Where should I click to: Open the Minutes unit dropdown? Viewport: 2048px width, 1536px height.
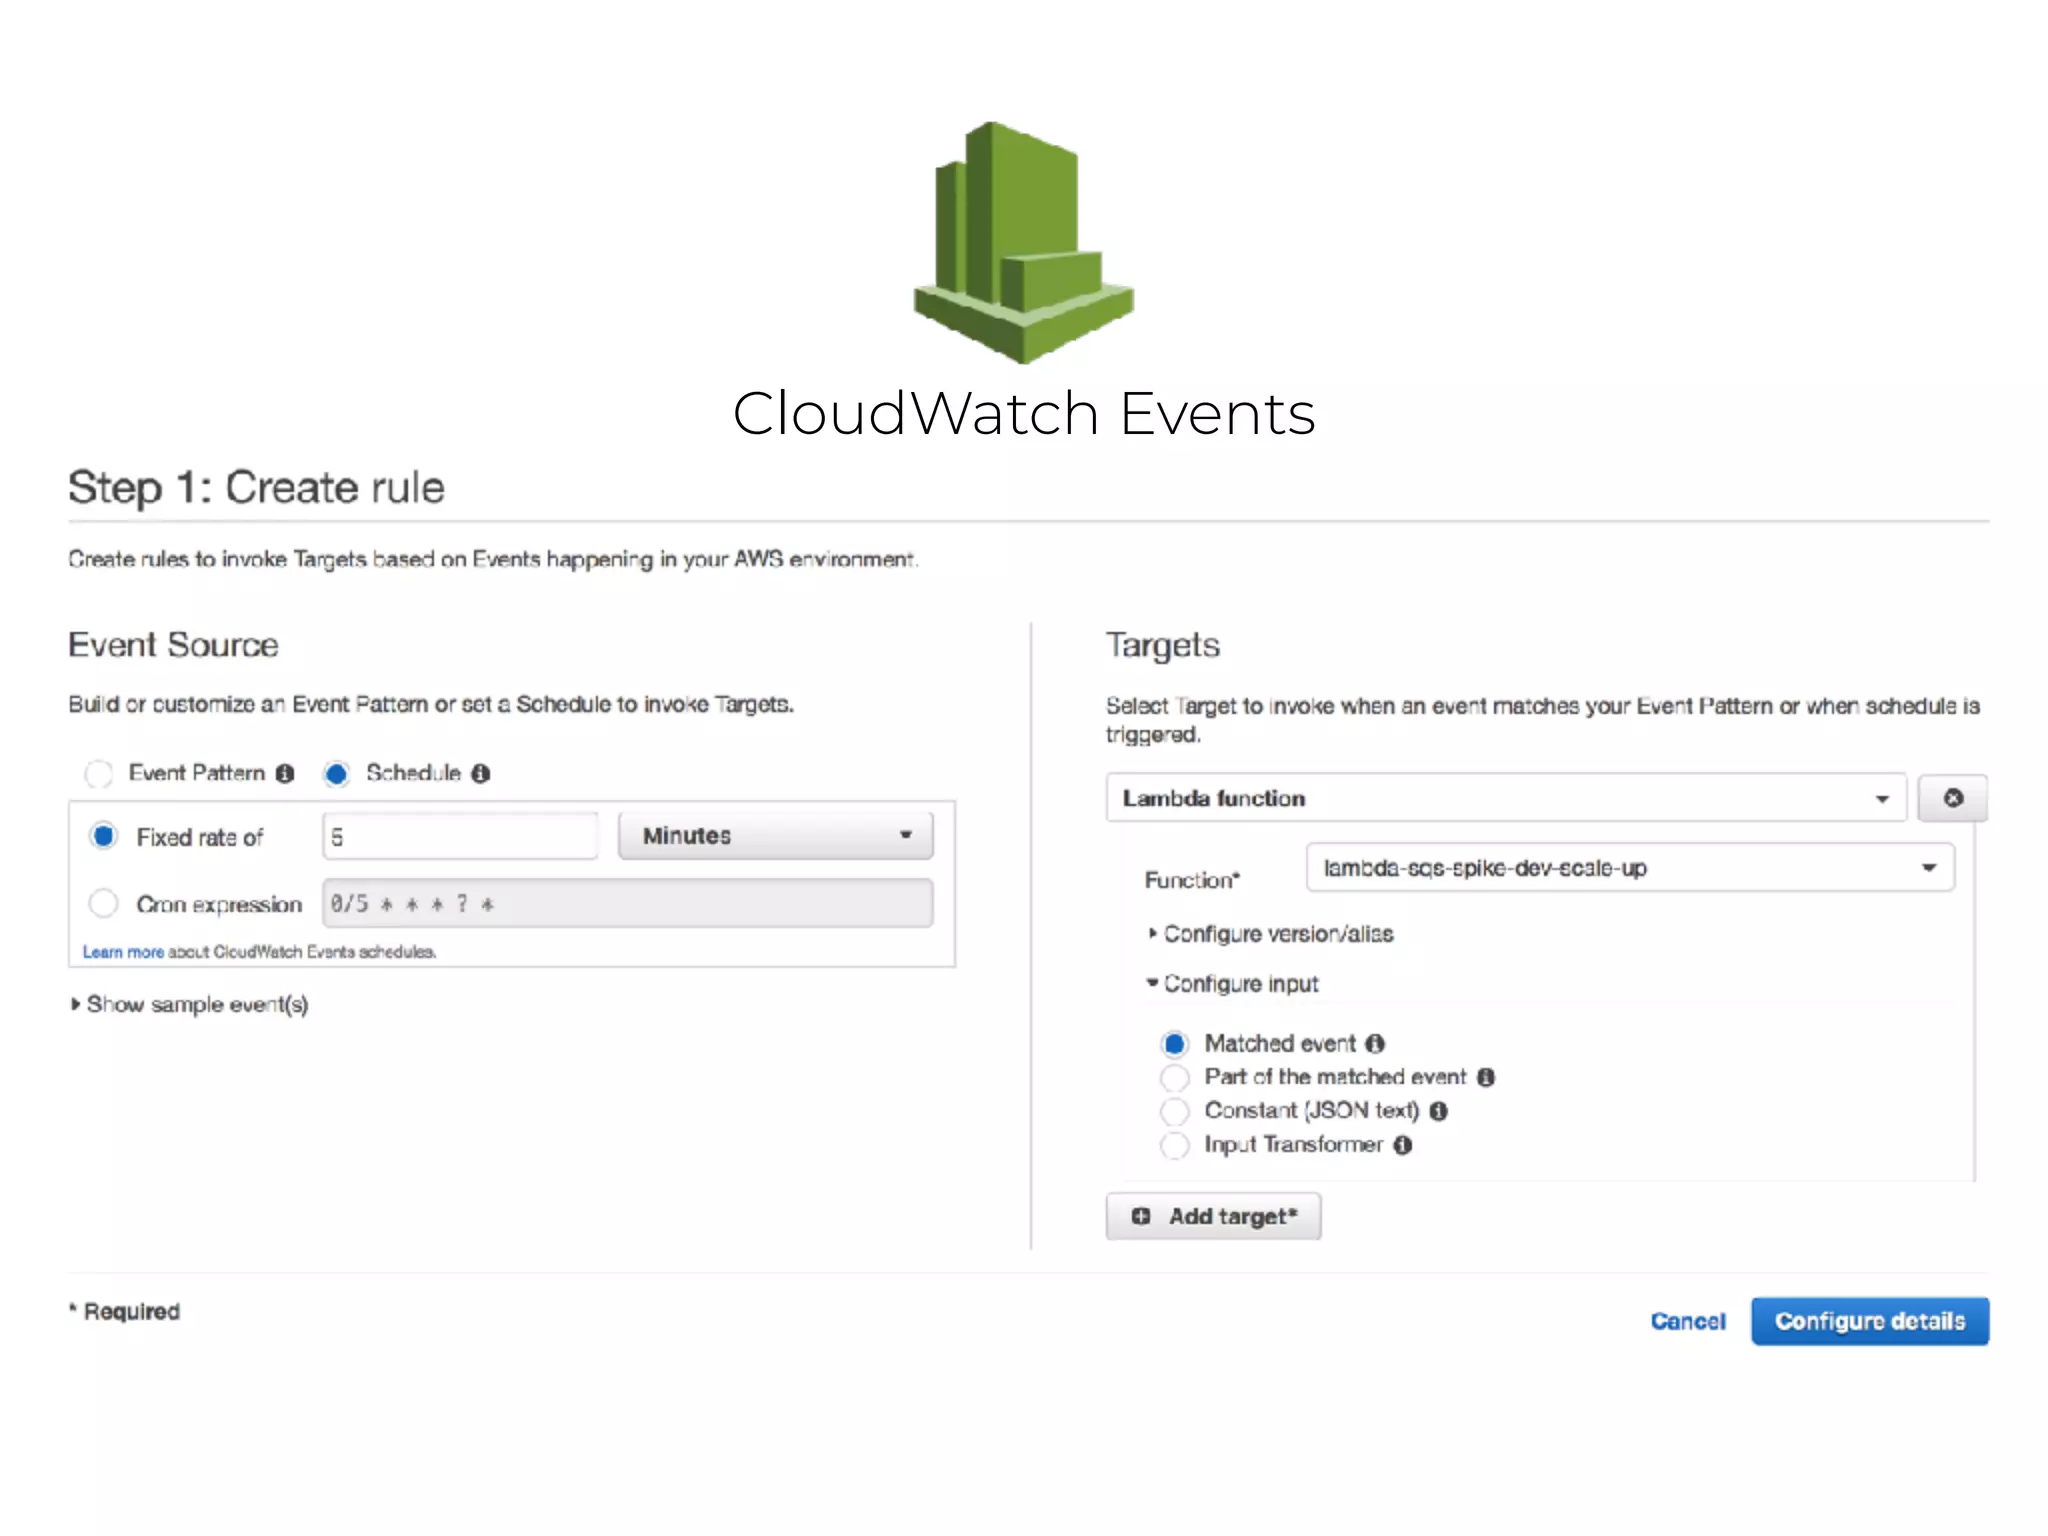775,836
